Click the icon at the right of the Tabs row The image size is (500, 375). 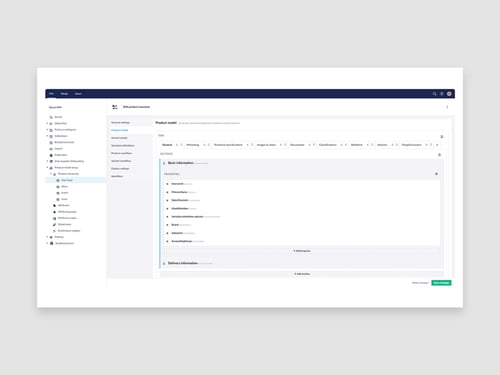pos(442,137)
